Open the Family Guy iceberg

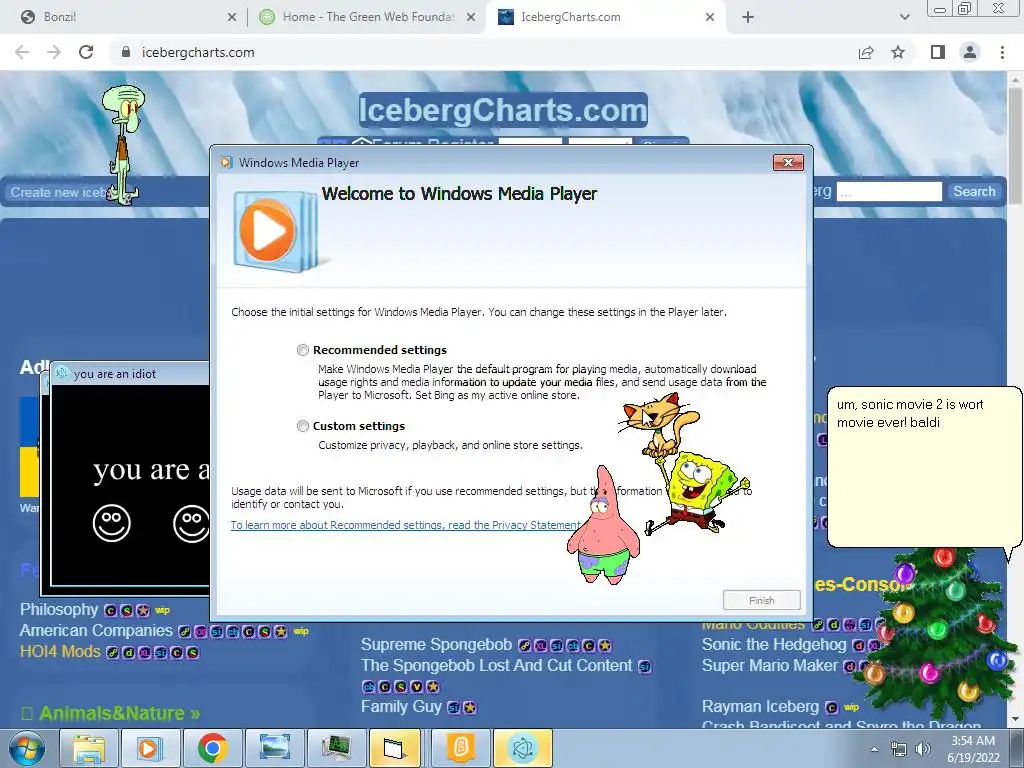pyautogui.click(x=401, y=707)
